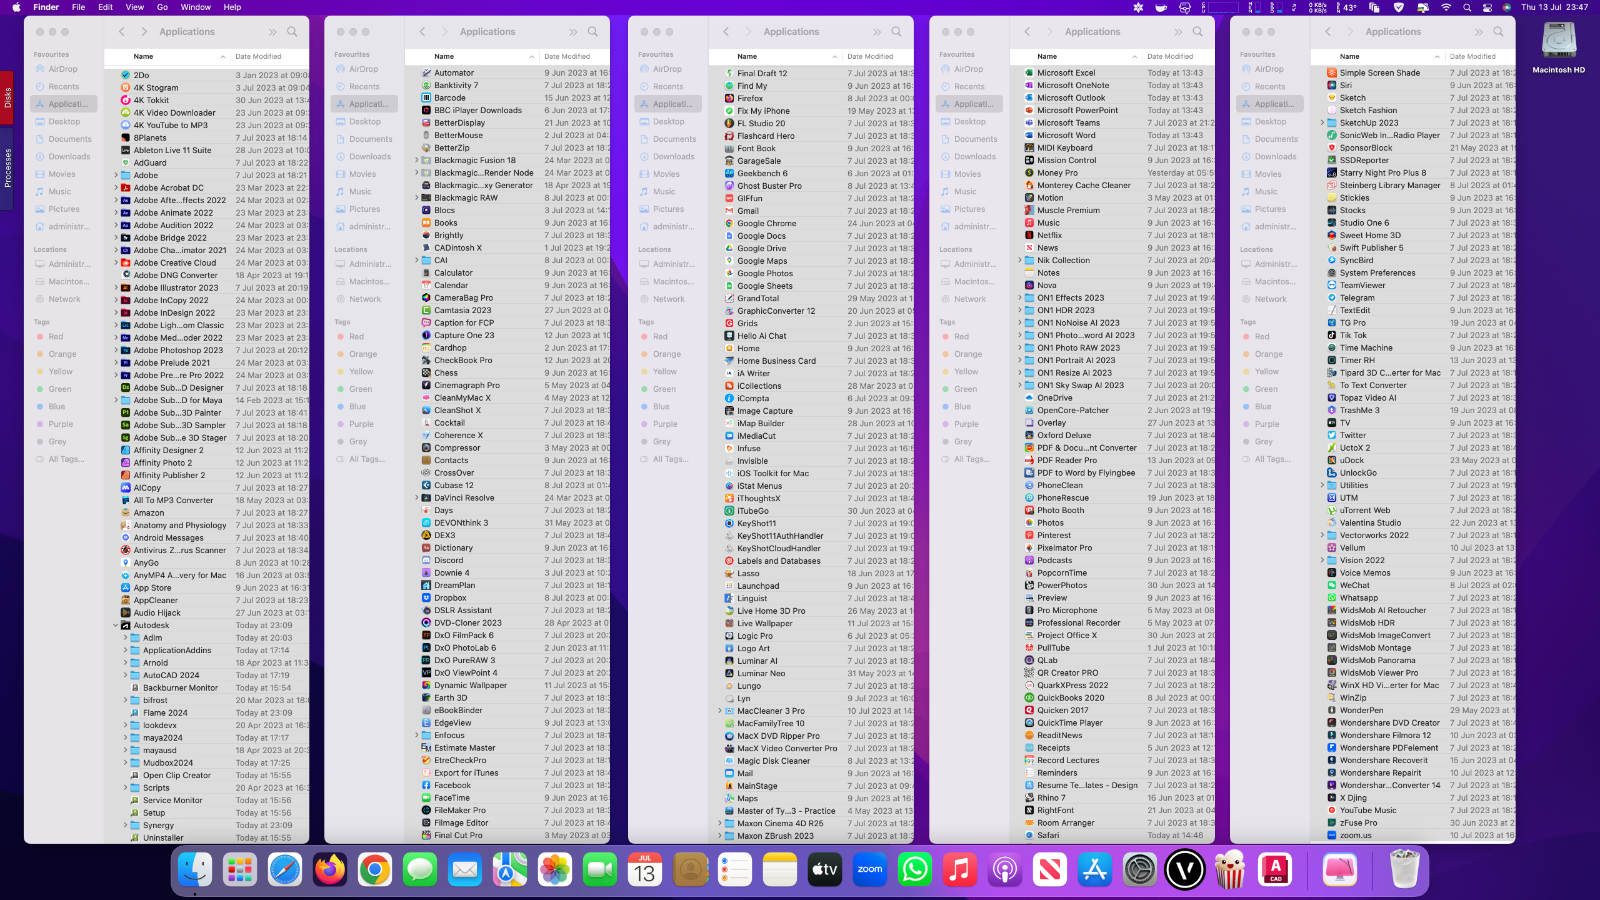Viewport: 1600px width, 900px height.
Task: Open the Trash in the Dock
Action: coord(1405,870)
